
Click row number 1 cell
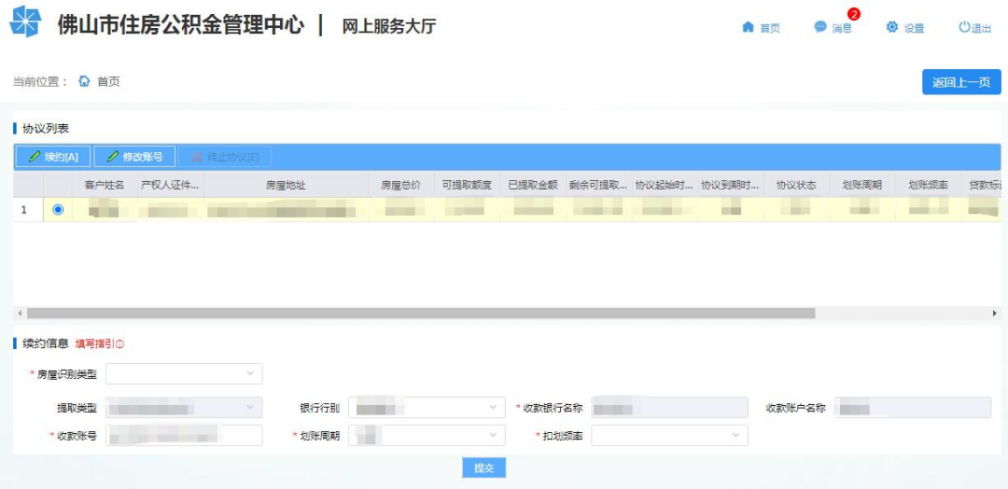tap(28, 209)
